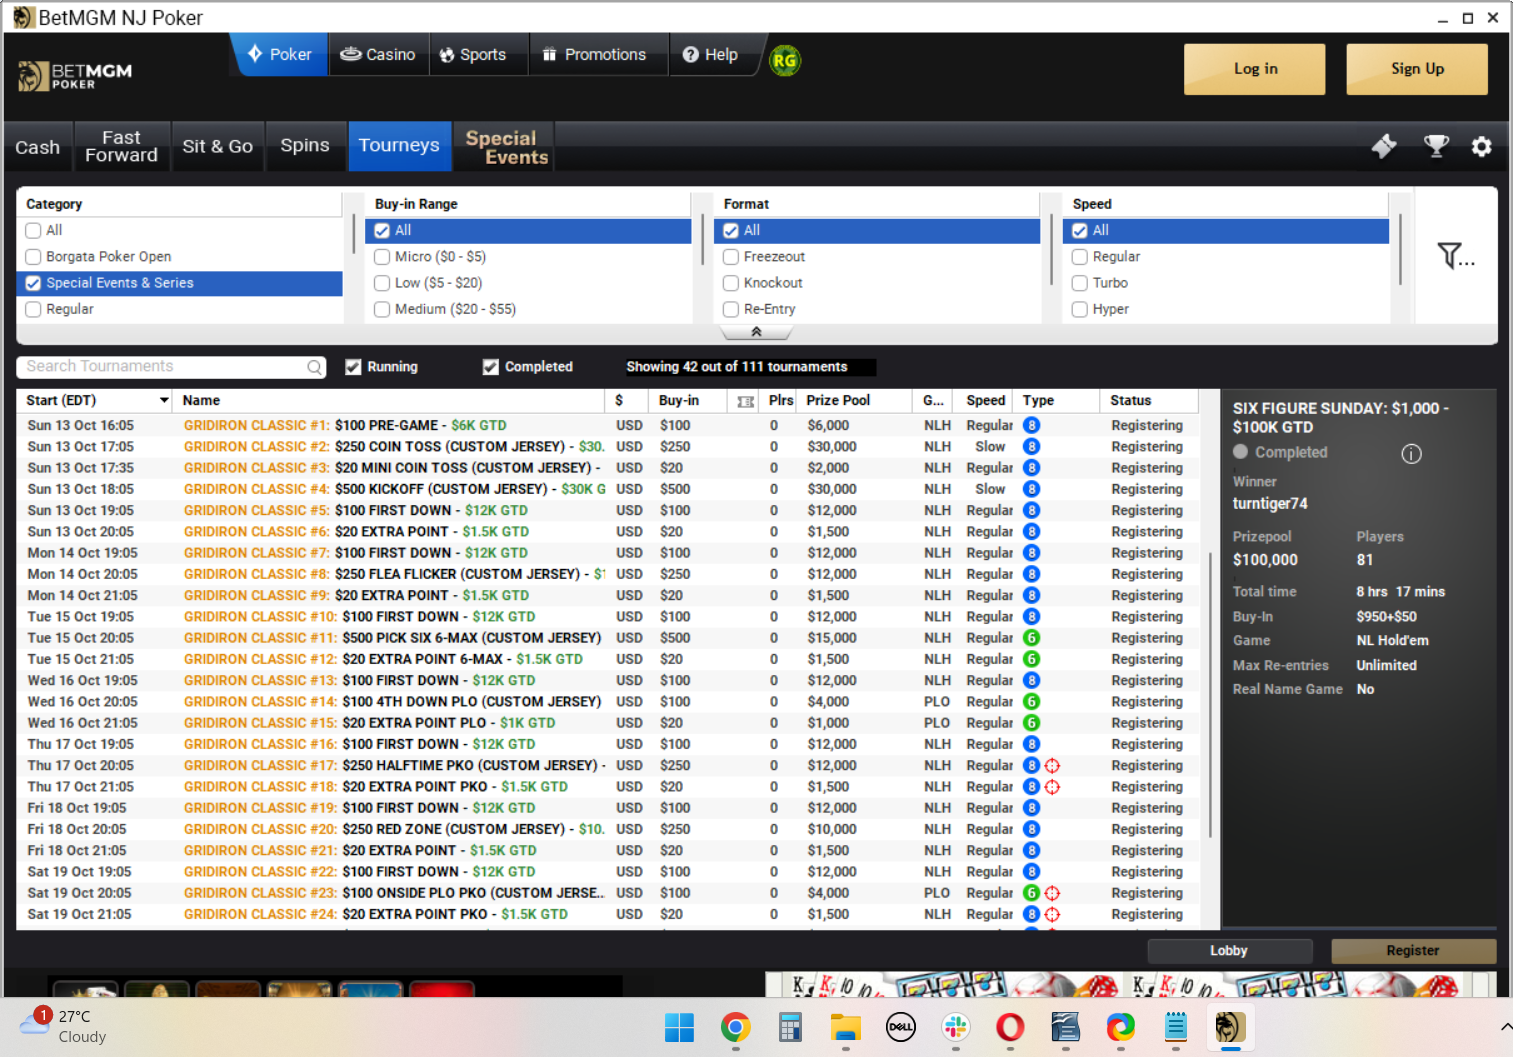The image size is (1513, 1057).
Task: Switch to the Sit & Go tab
Action: tap(218, 147)
